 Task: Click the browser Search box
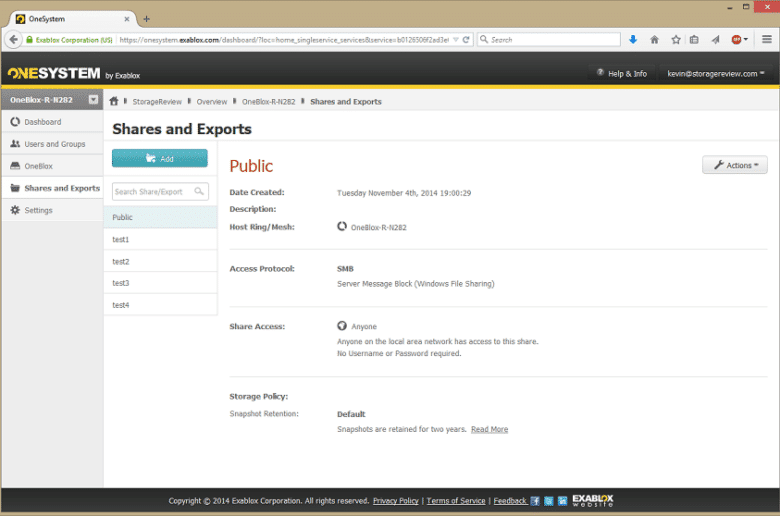[x=549, y=40]
